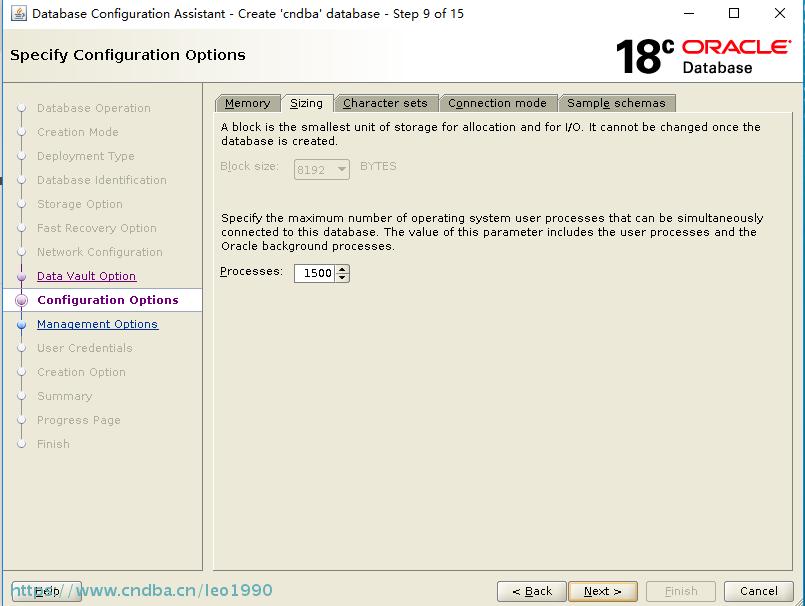805x606 pixels.
Task: Go to Management Options step
Action: point(98,324)
